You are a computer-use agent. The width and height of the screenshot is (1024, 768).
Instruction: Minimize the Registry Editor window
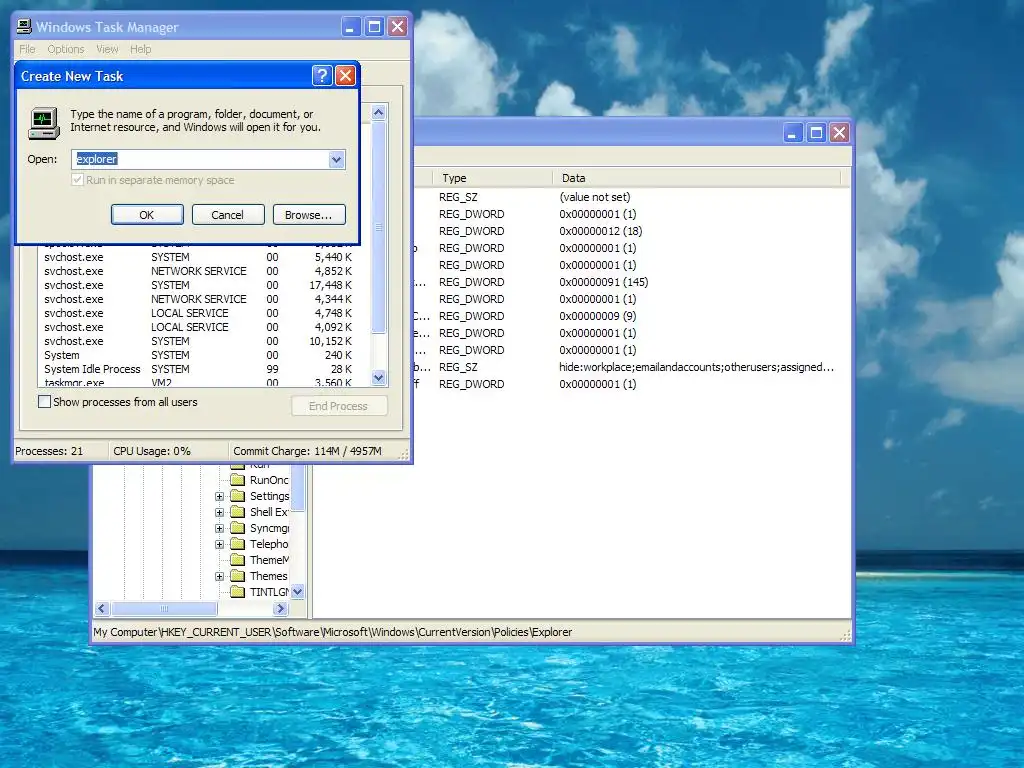tap(793, 133)
